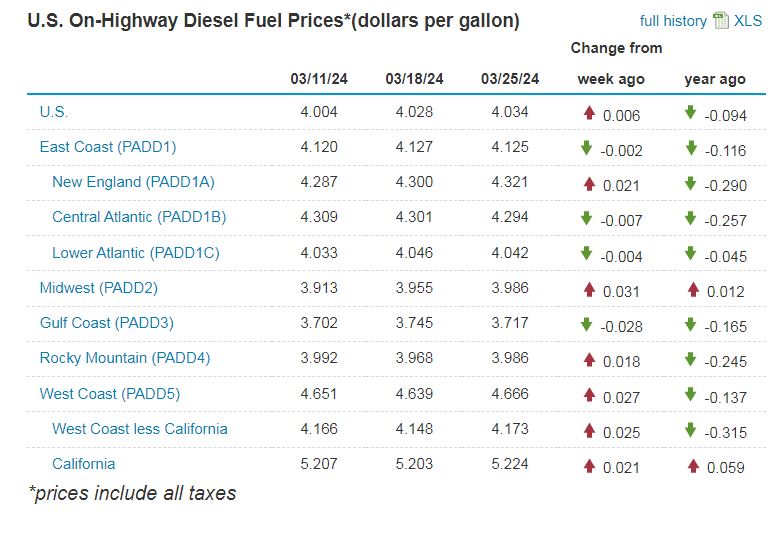Select the Central Atlantic (PADD1B) link

pos(139,217)
